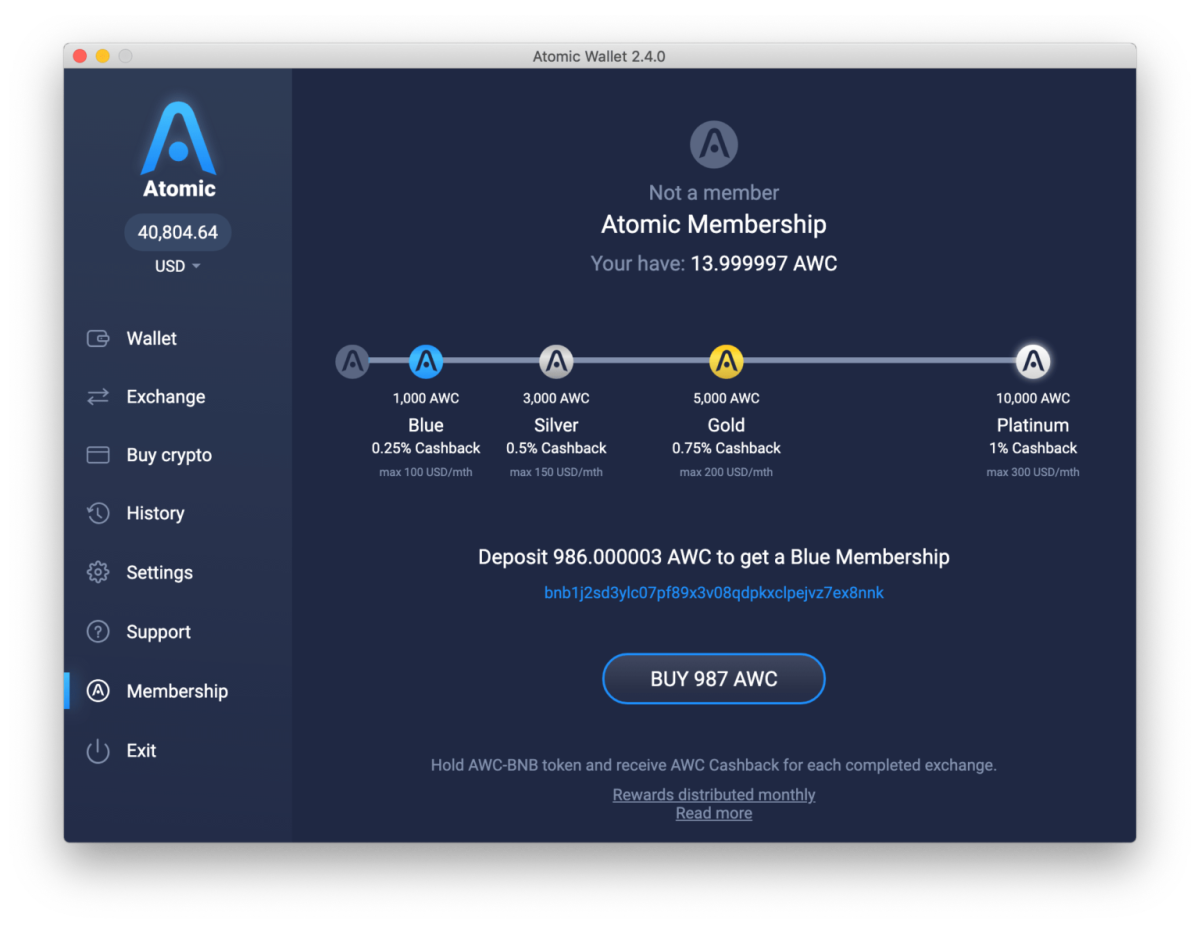
Task: Select the Blue membership tier marker
Action: click(426, 362)
